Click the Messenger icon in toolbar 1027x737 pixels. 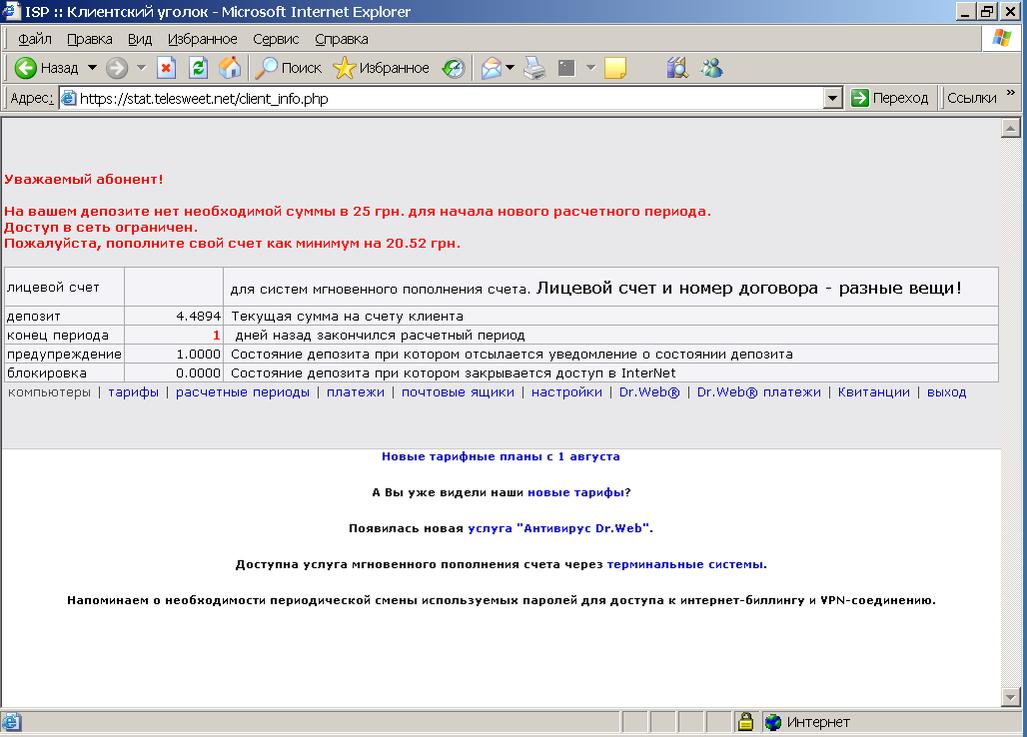pos(712,68)
